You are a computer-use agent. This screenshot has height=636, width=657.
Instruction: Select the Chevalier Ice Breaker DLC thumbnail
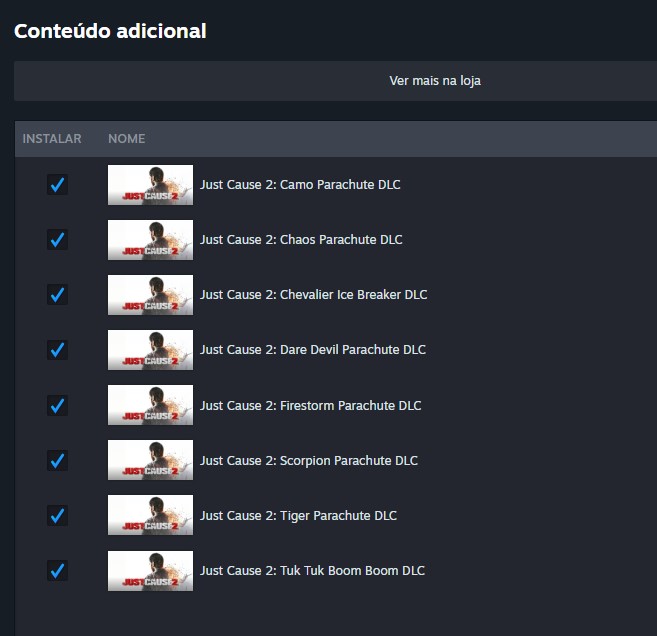(150, 295)
